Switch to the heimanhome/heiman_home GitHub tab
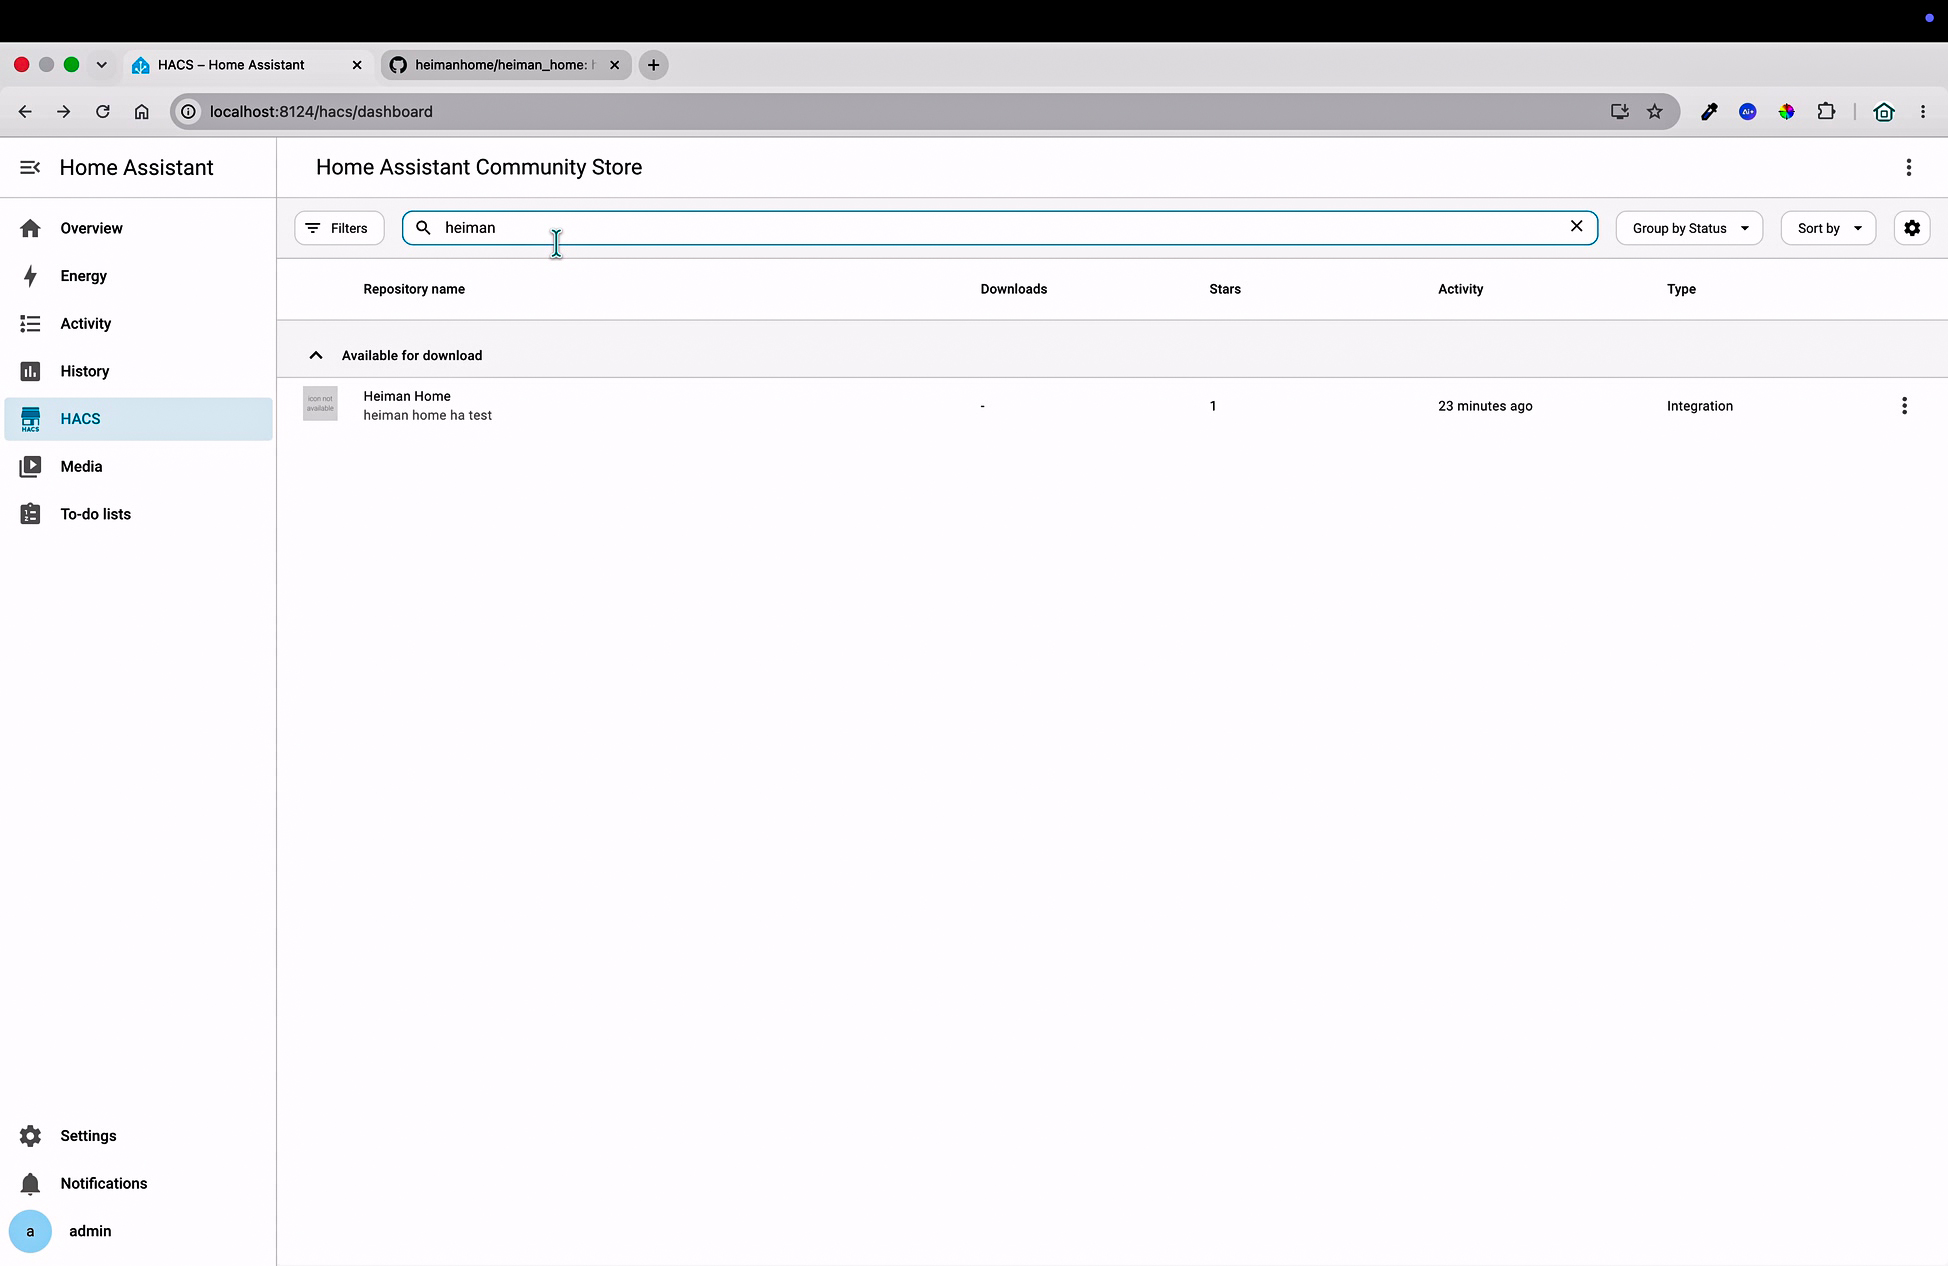Image resolution: width=1948 pixels, height=1266 pixels. click(505, 65)
